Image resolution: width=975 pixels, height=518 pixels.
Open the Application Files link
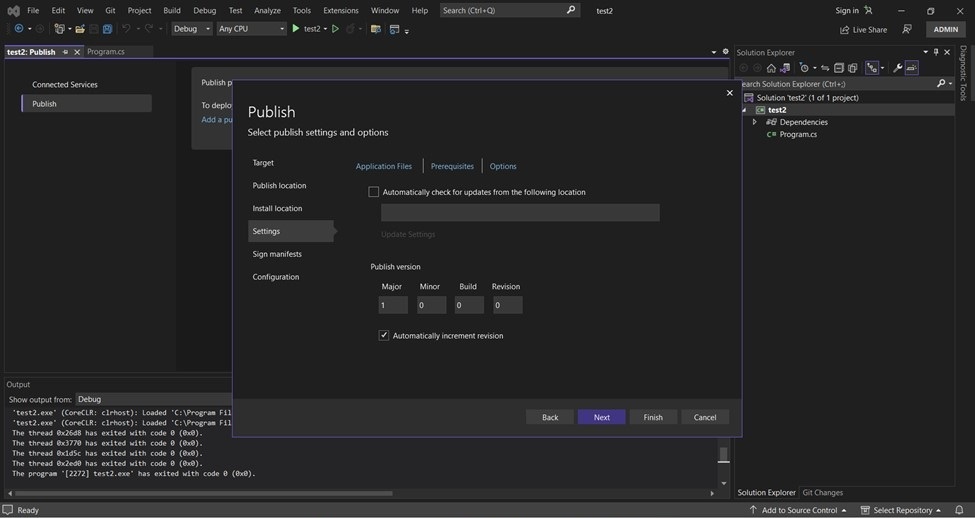click(x=384, y=166)
